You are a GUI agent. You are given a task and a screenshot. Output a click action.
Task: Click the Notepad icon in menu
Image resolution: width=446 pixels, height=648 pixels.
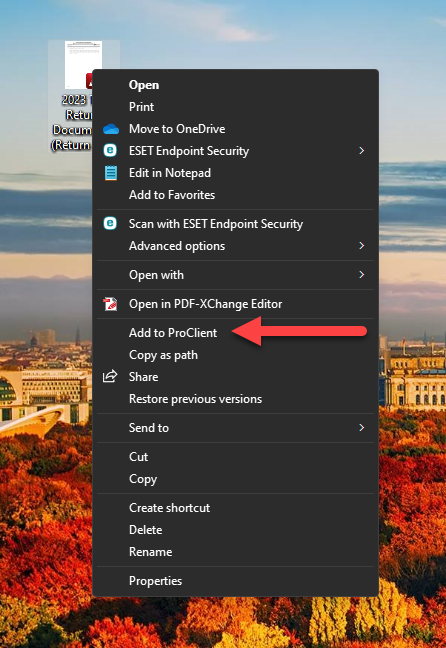tap(111, 173)
